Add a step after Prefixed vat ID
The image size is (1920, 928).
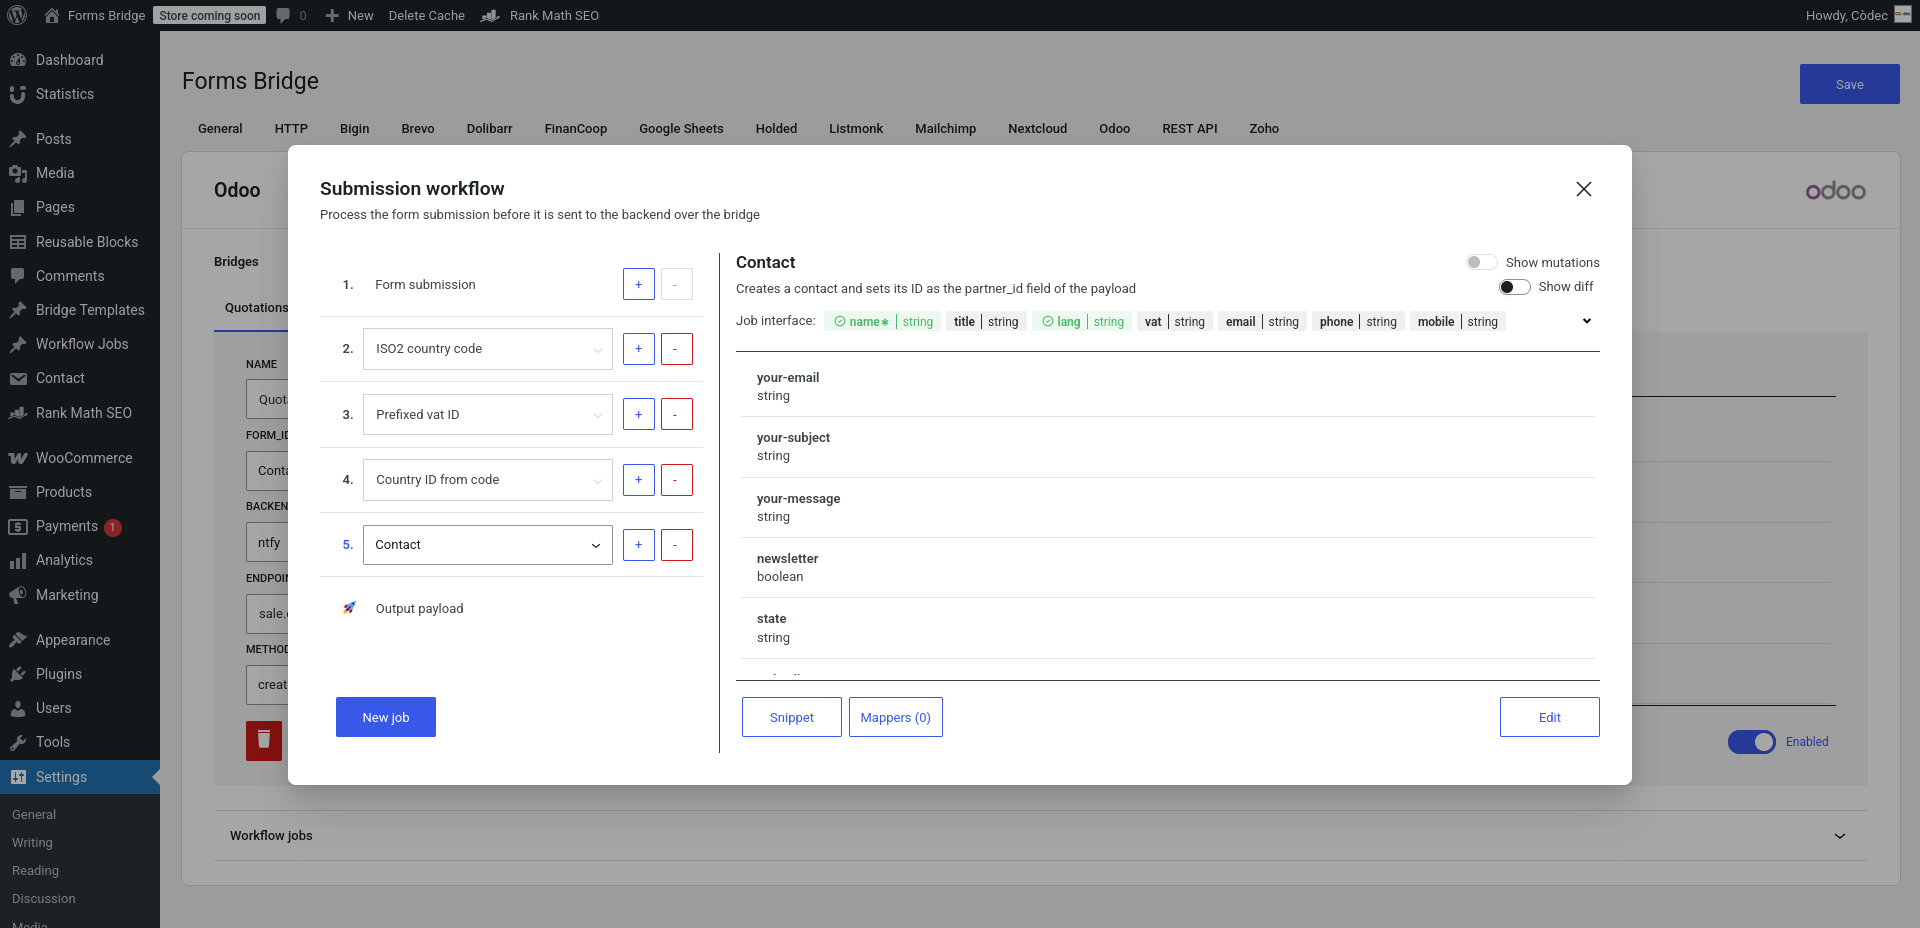639,414
